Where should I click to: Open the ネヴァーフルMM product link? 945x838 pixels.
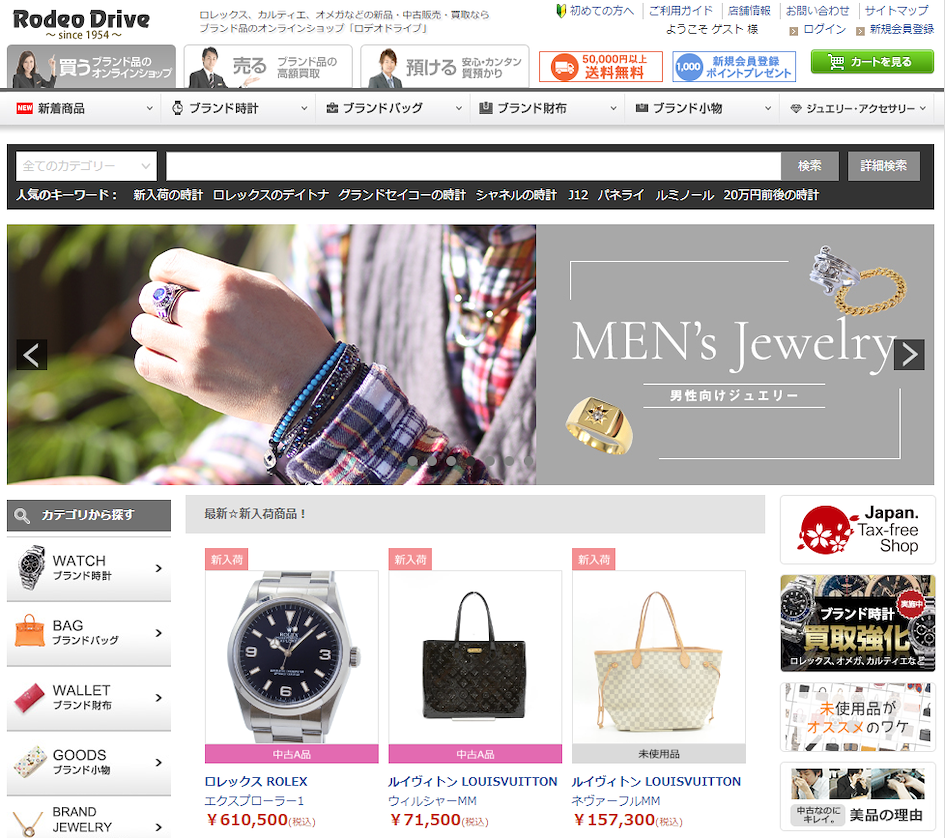[616, 801]
